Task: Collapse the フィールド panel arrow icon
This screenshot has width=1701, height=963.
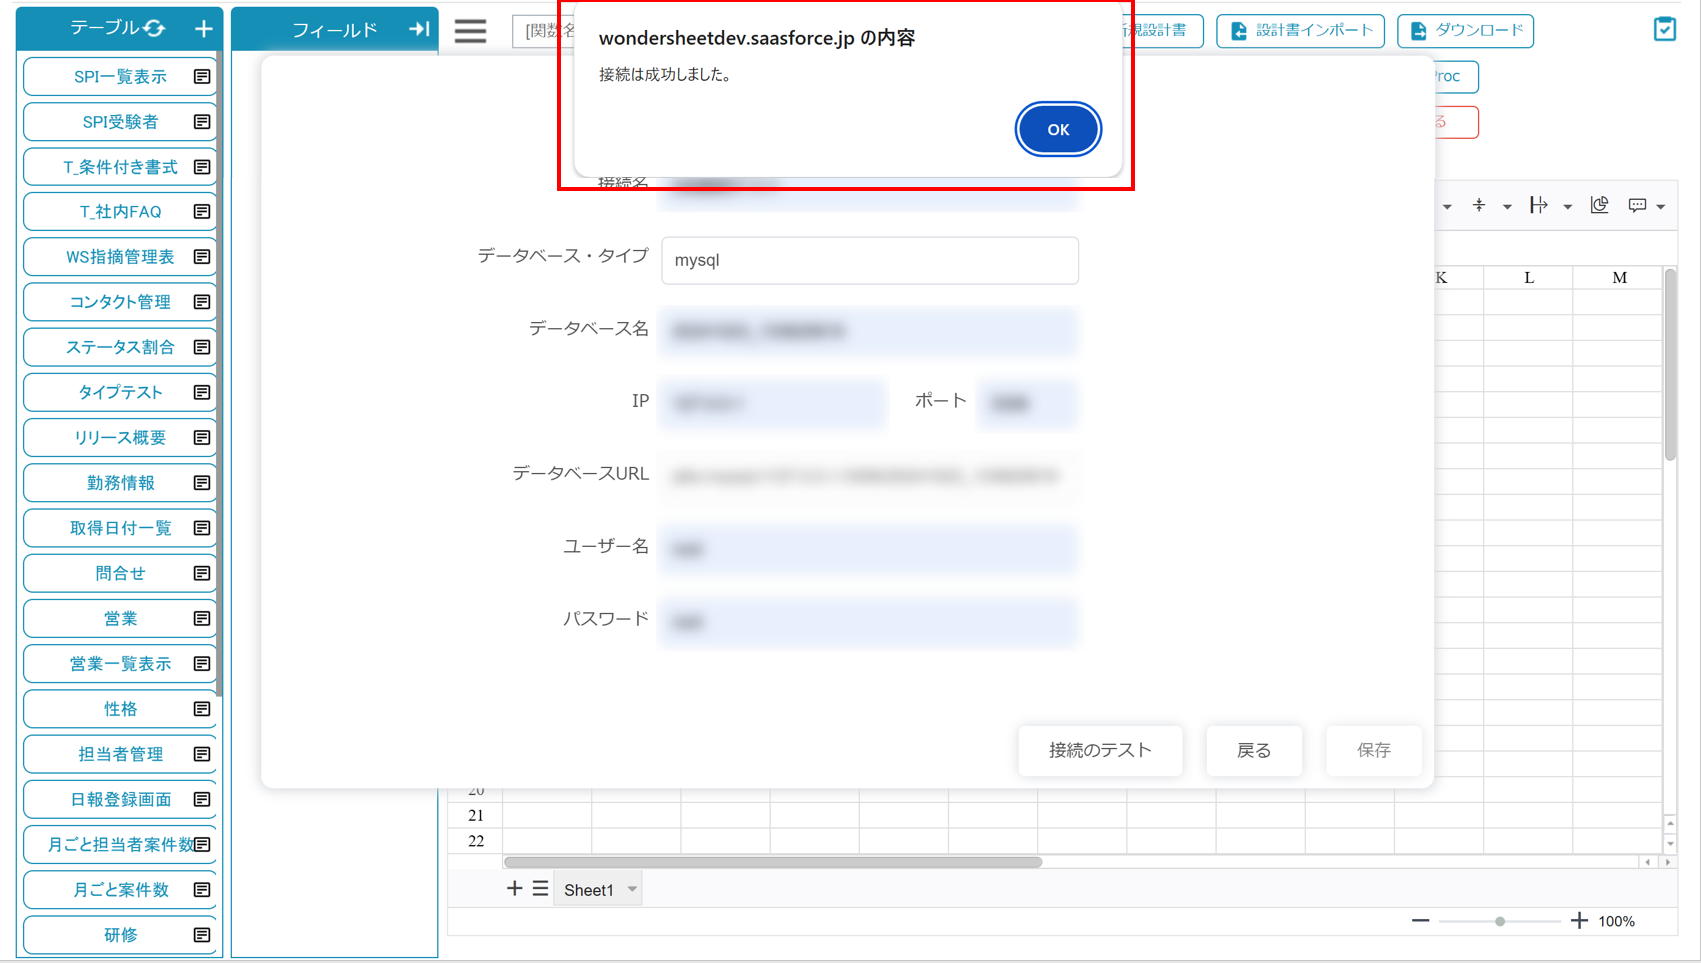Action: click(x=419, y=29)
